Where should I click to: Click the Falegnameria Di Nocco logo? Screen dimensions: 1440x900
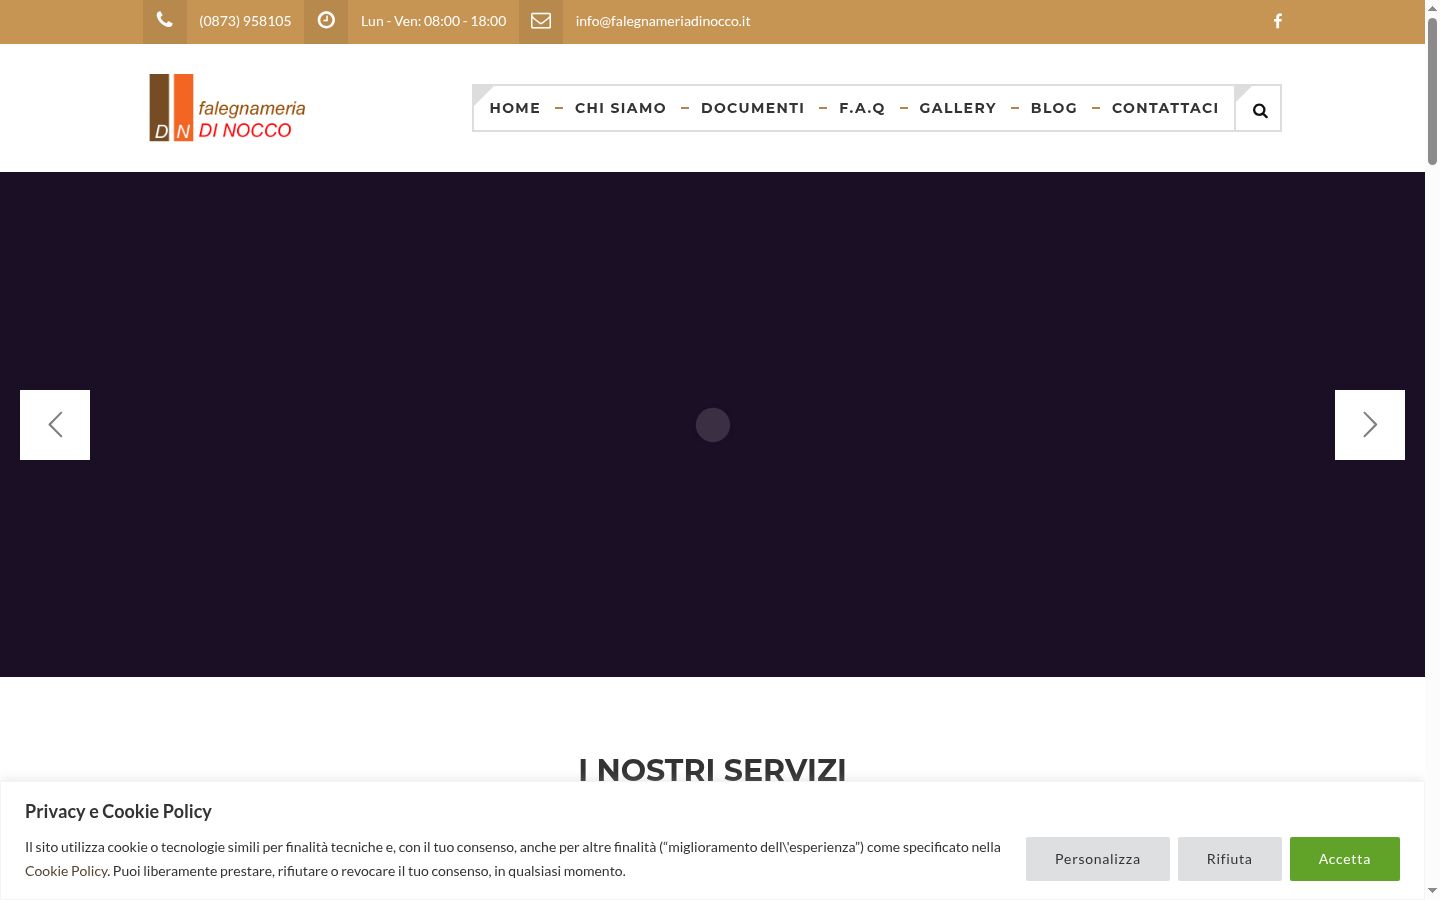[227, 107]
